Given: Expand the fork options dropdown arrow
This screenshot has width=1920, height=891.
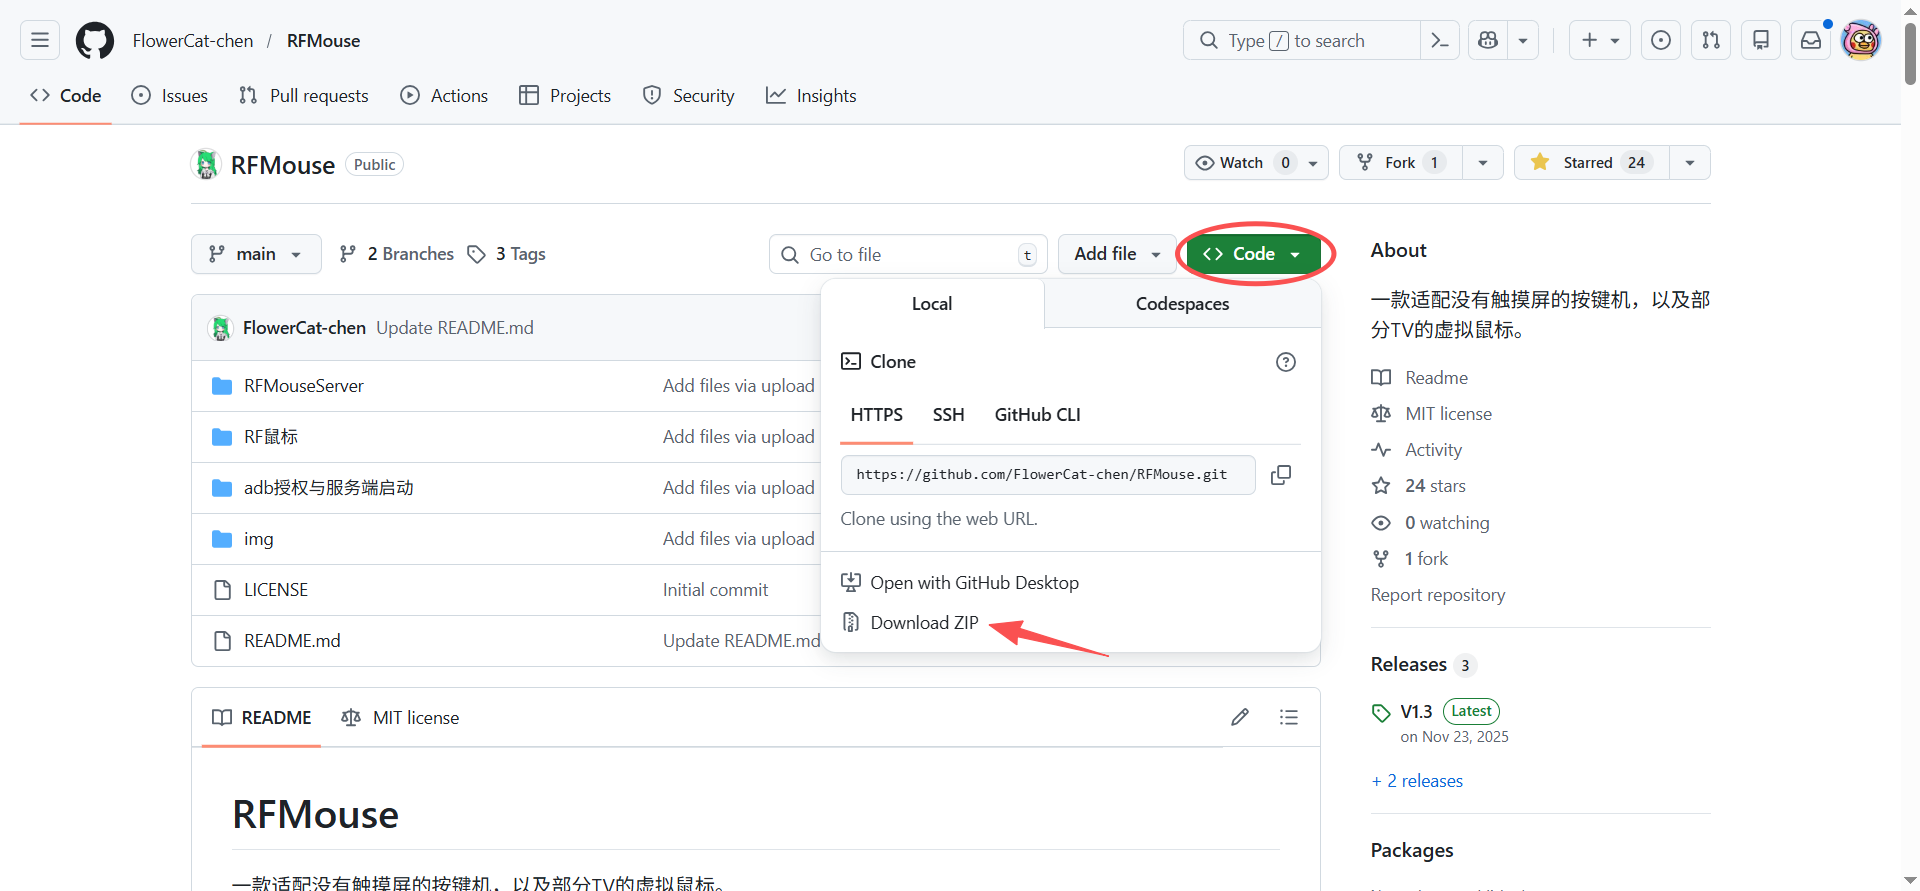Looking at the screenshot, I should click(1483, 163).
